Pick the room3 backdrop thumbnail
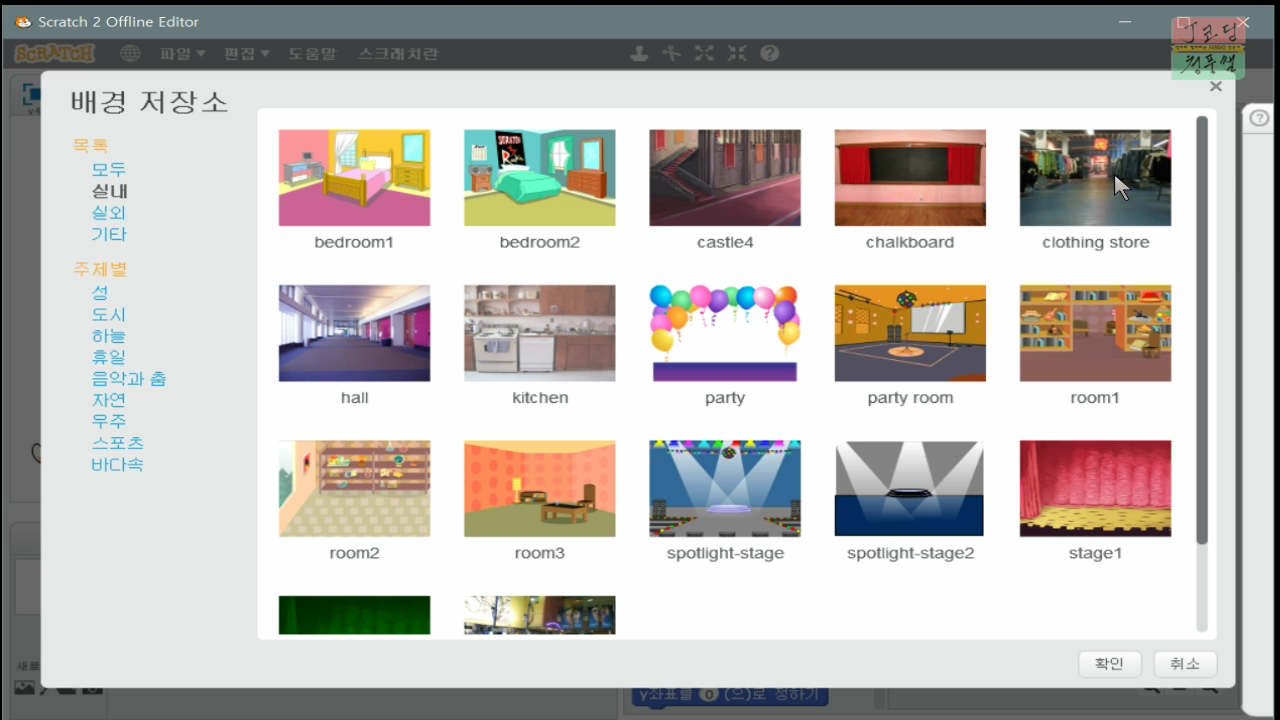Screen dimensions: 1280x720 (x=540, y=489)
